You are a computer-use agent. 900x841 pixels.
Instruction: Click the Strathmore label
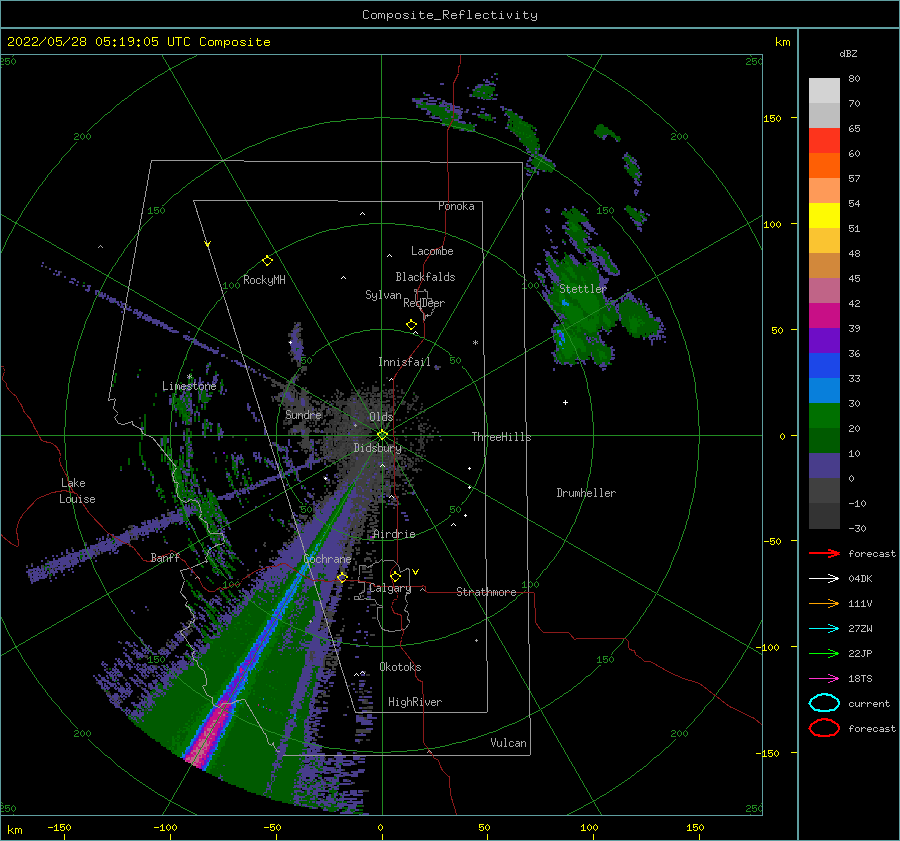(x=486, y=592)
